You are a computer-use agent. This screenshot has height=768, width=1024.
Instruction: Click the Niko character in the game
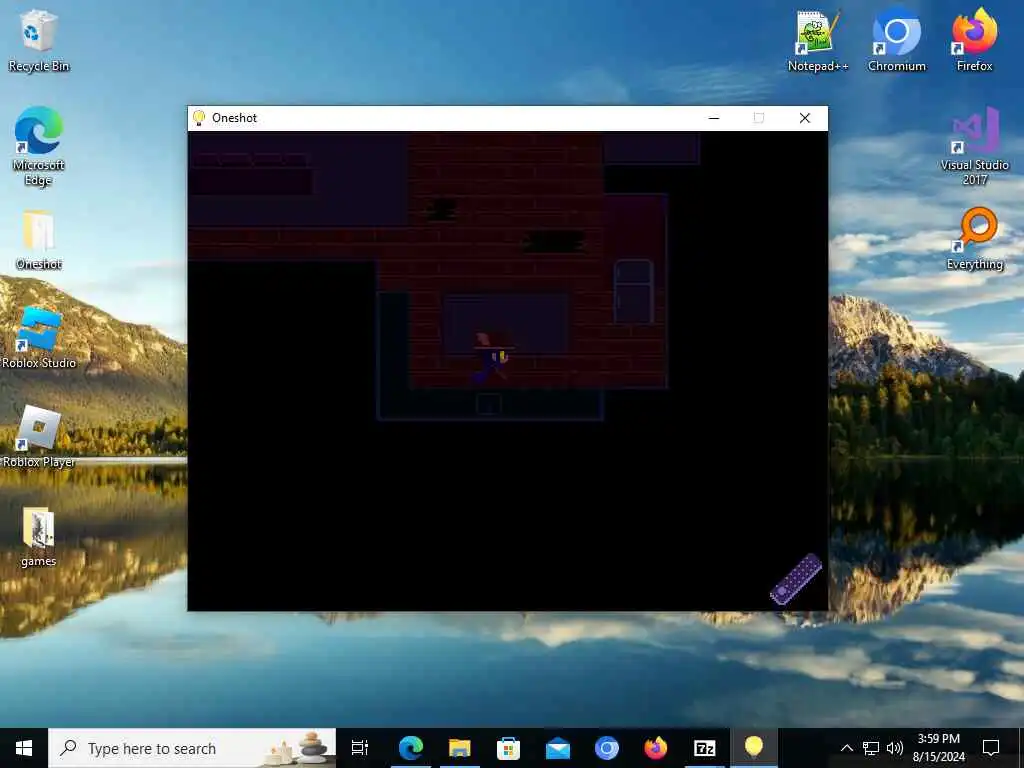[x=492, y=358]
